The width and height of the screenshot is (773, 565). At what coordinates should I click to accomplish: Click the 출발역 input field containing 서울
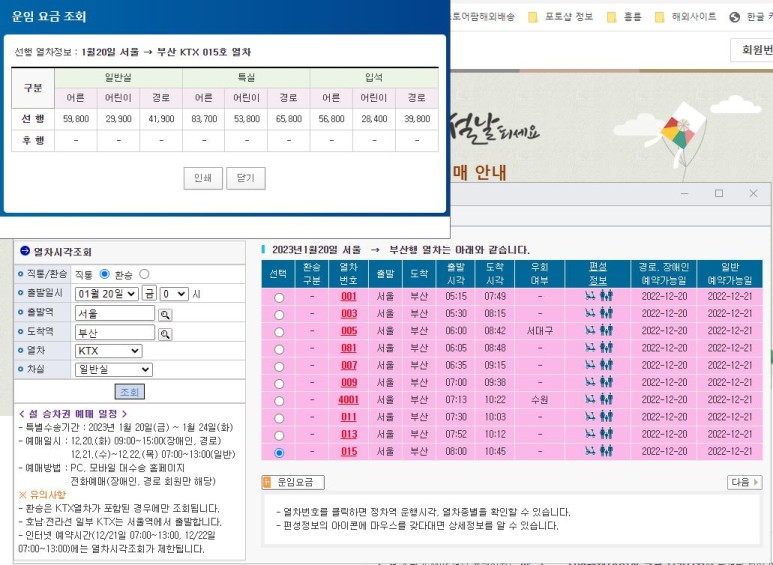pyautogui.click(x=115, y=313)
